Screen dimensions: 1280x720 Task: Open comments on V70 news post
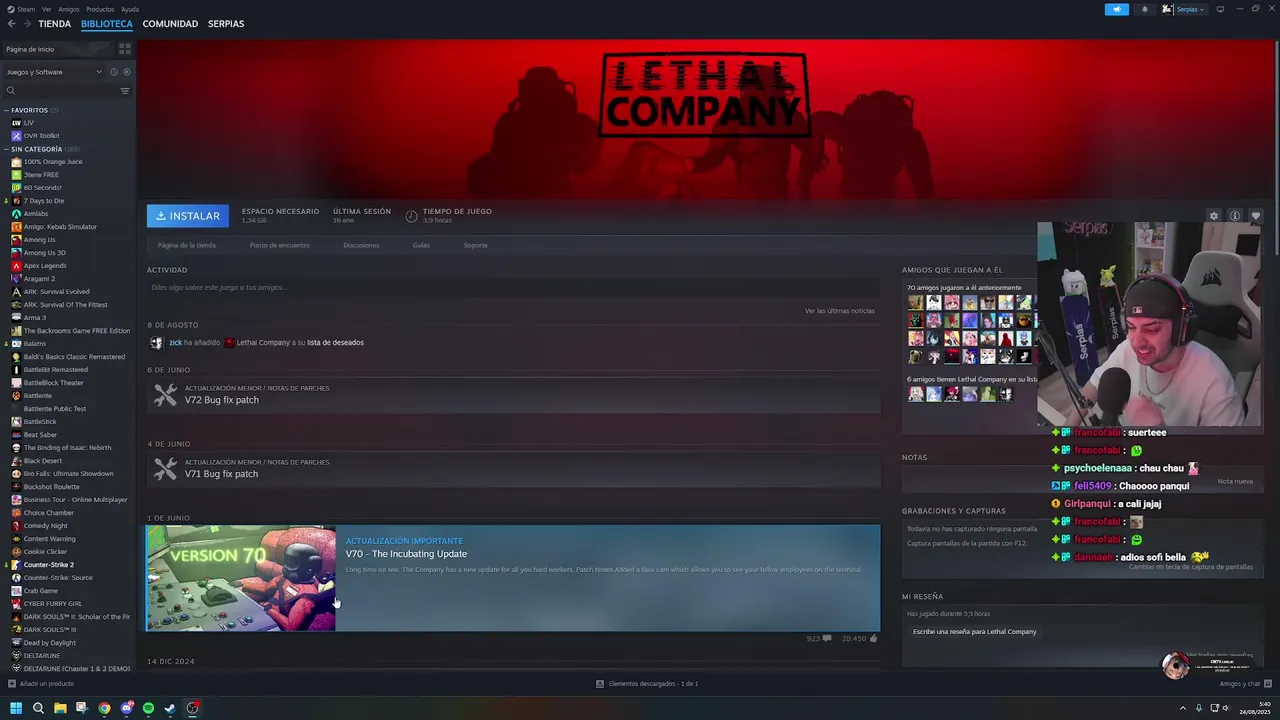coord(819,638)
